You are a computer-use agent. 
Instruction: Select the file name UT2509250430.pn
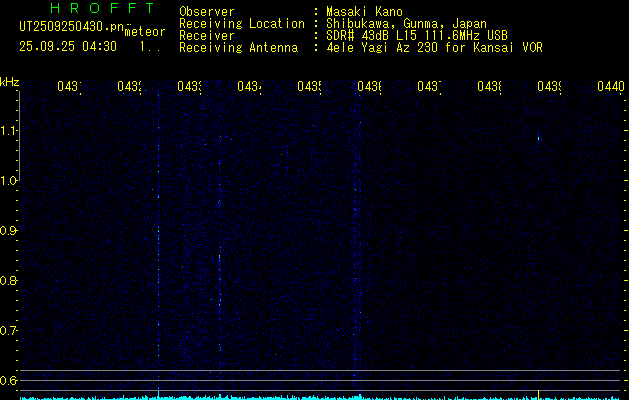tap(72, 27)
